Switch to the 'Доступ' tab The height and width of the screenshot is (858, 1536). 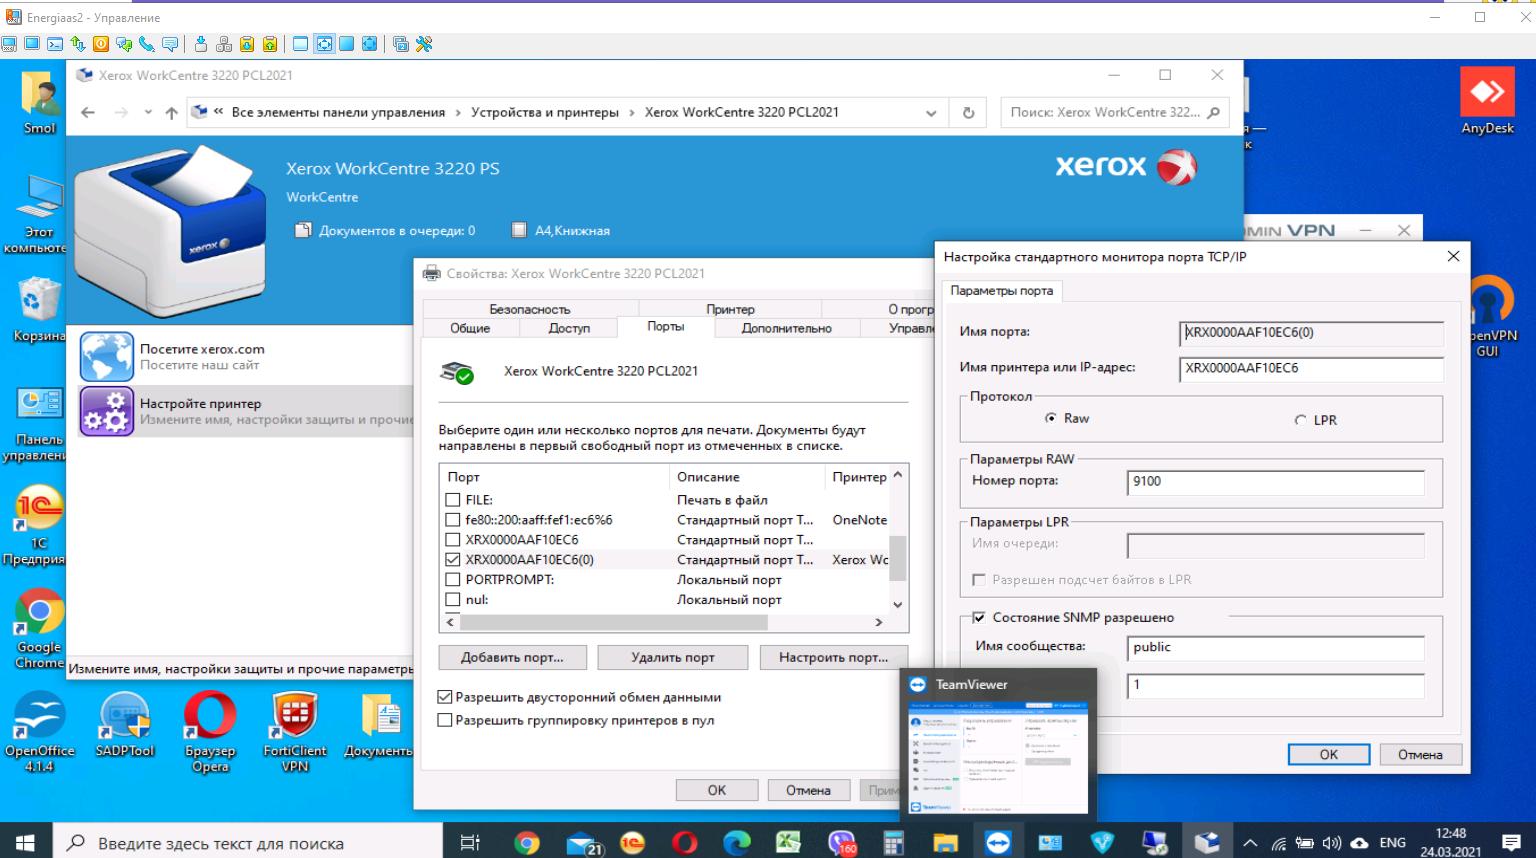569,328
